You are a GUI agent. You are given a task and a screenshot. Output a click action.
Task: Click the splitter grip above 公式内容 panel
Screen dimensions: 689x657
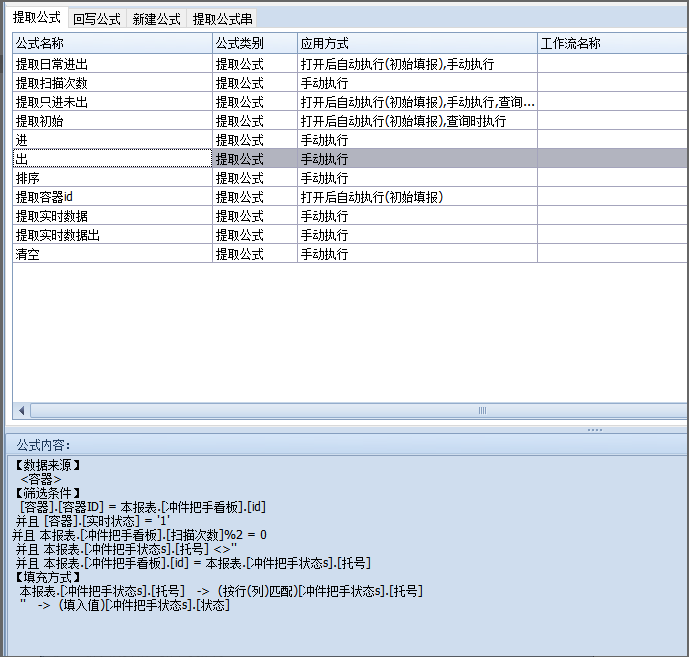coord(594,429)
